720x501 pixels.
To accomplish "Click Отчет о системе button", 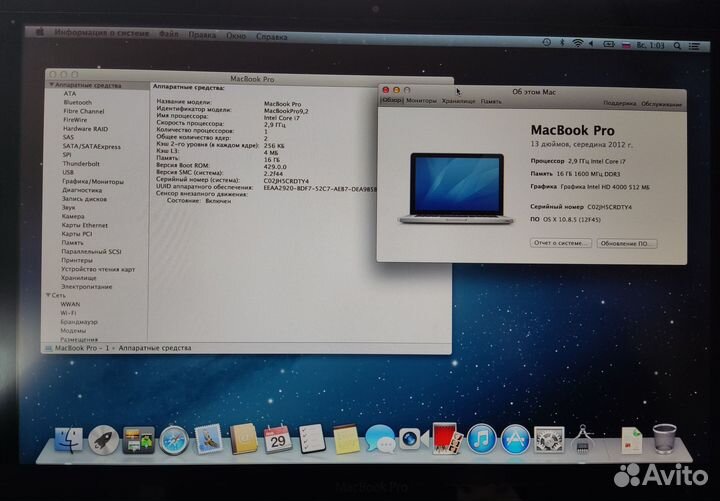I will 561,242.
